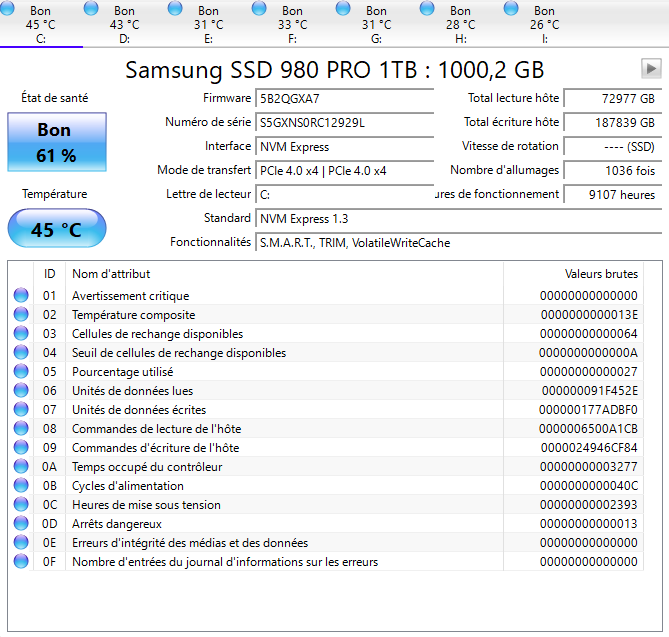Viewport: 669px width, 637px height.
Task: Click the Interface field NVM Express
Action: (x=345, y=147)
